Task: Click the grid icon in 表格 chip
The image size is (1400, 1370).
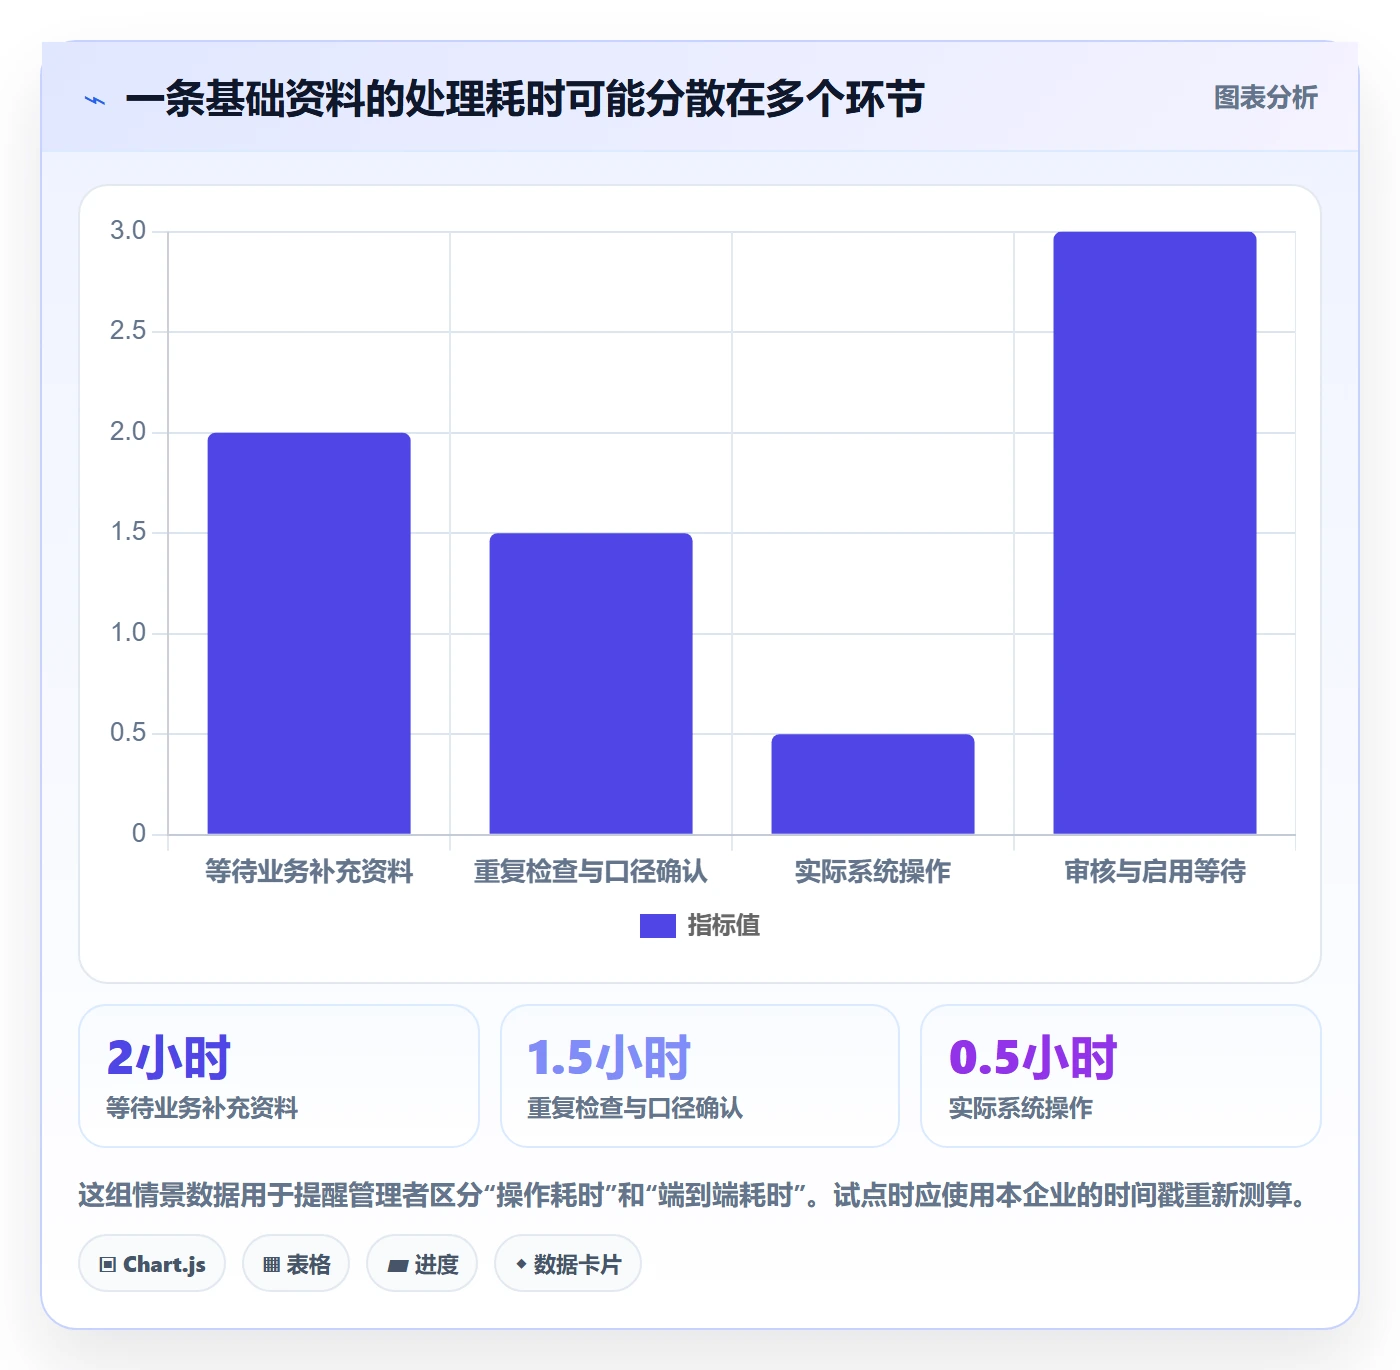Action: [x=271, y=1265]
